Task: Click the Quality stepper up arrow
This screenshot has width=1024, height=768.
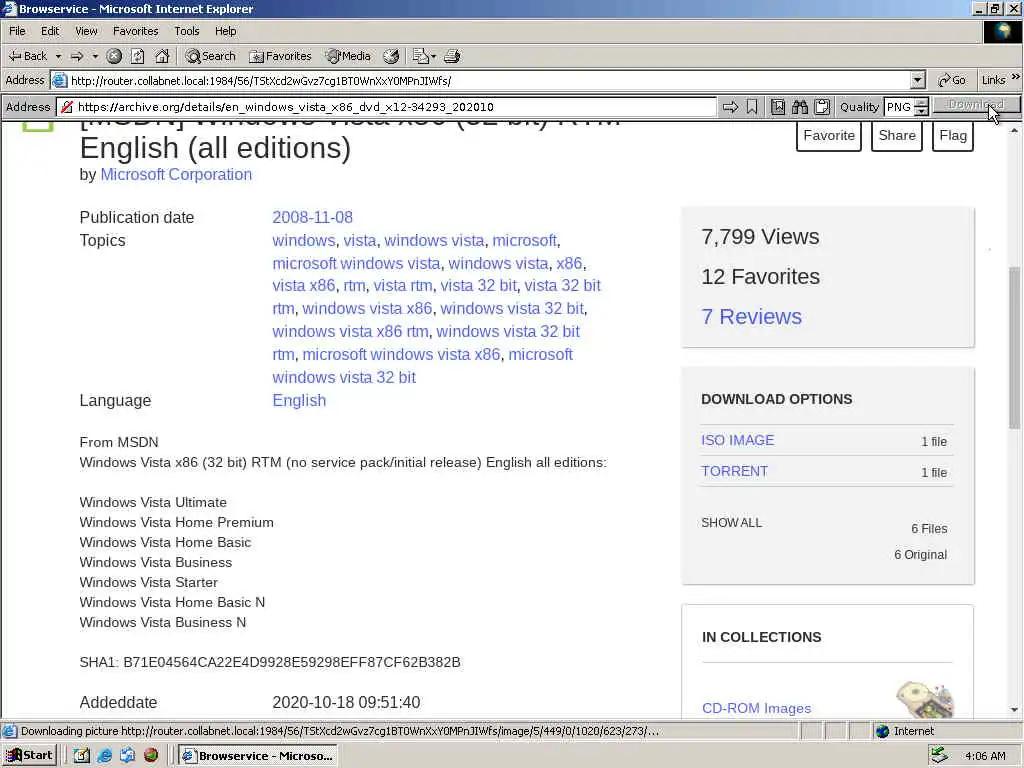Action: 921,103
